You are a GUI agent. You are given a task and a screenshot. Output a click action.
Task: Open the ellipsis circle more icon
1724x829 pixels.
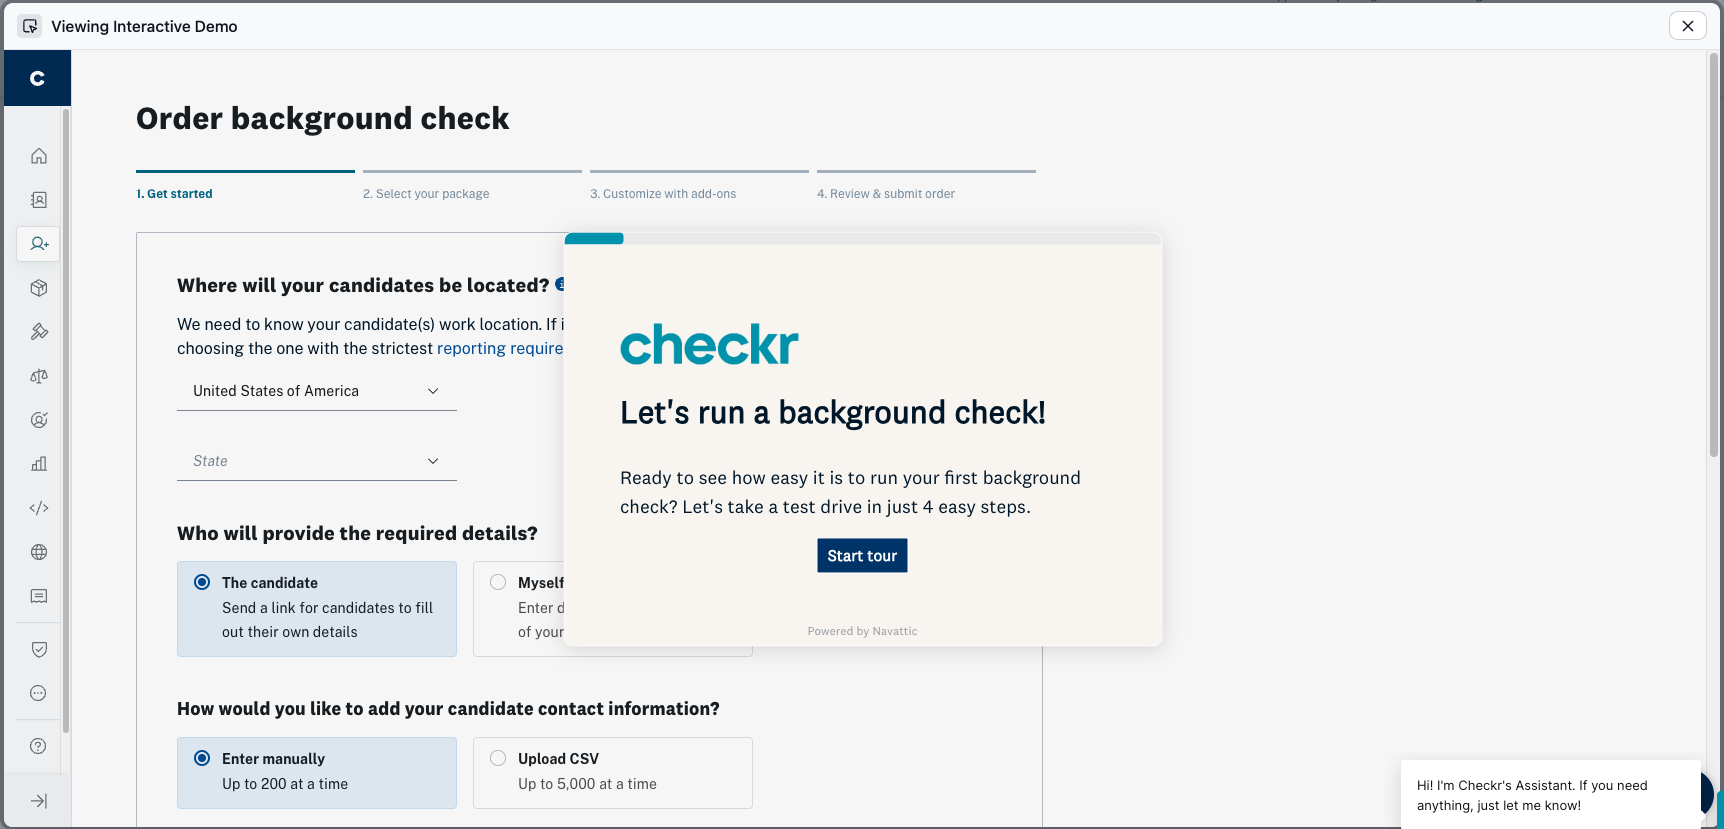coord(39,693)
